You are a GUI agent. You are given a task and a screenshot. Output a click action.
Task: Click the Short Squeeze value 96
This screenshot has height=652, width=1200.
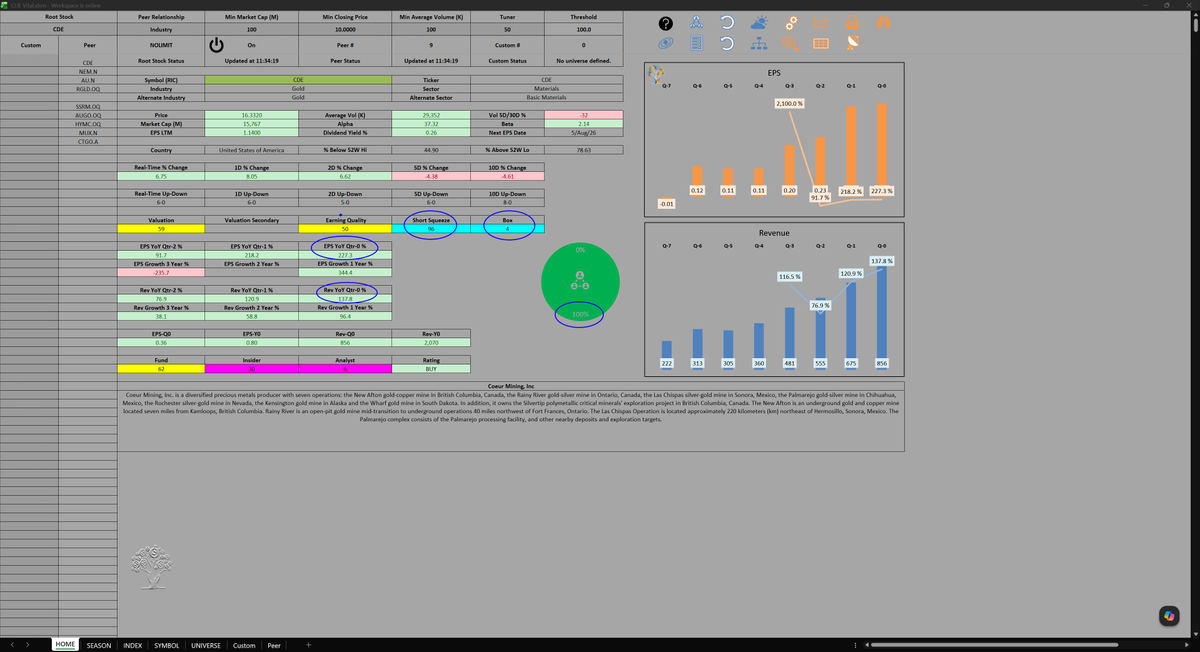[431, 229]
